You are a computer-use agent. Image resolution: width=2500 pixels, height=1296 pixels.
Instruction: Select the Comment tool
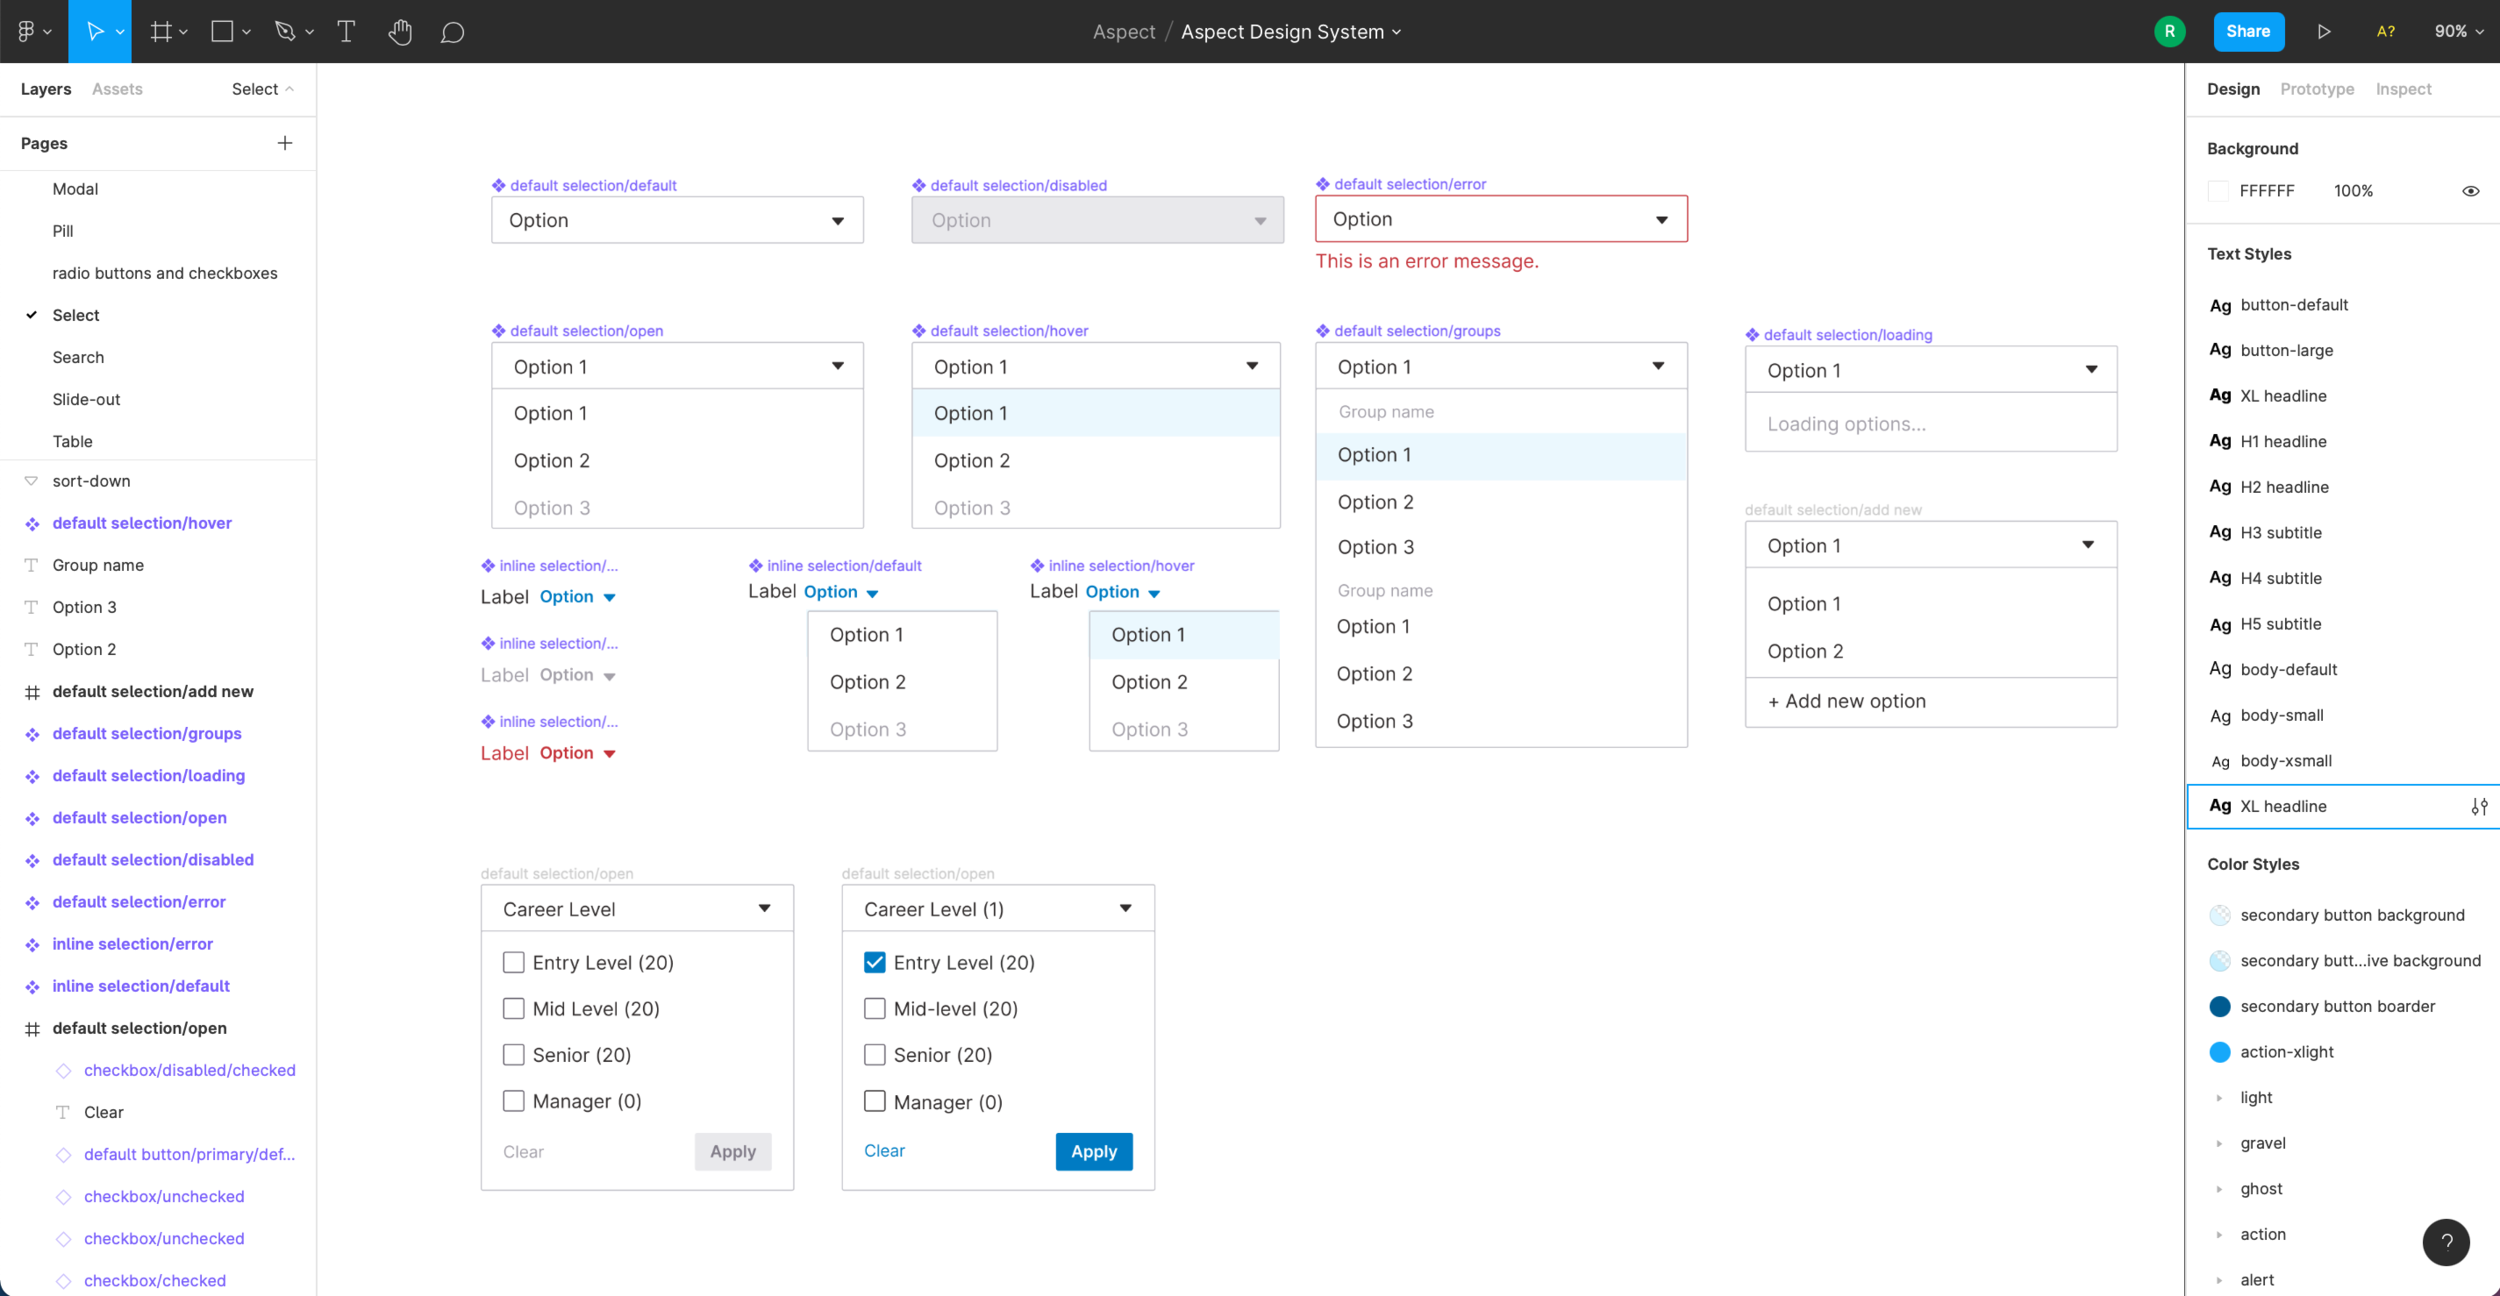point(452,32)
